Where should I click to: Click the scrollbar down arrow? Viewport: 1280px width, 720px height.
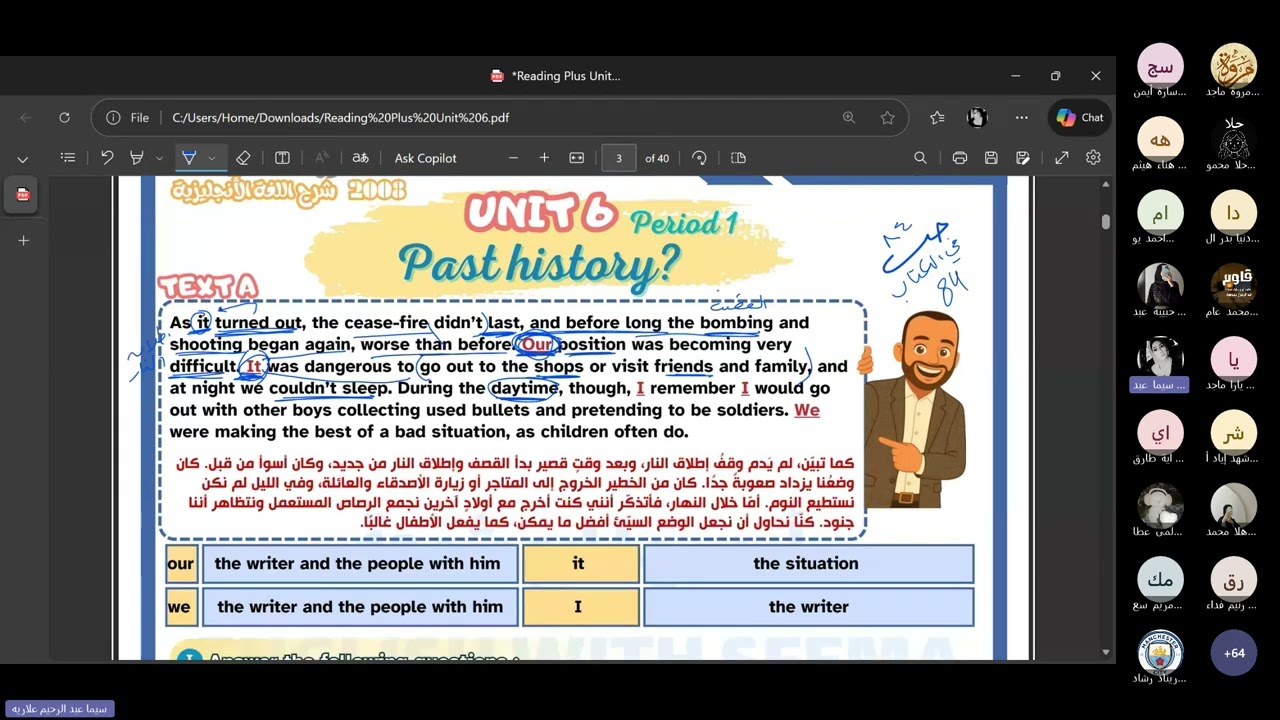(x=1106, y=652)
